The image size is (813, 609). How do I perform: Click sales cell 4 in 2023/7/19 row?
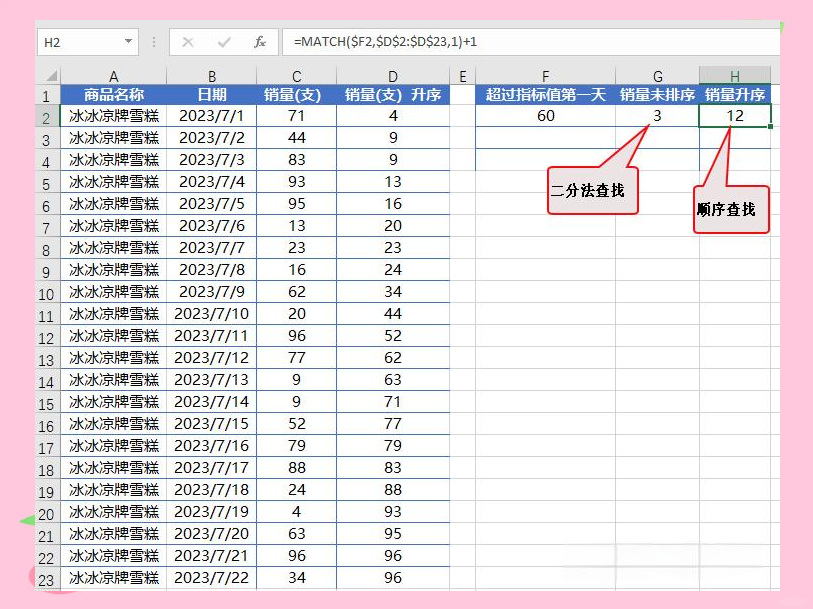pos(297,512)
